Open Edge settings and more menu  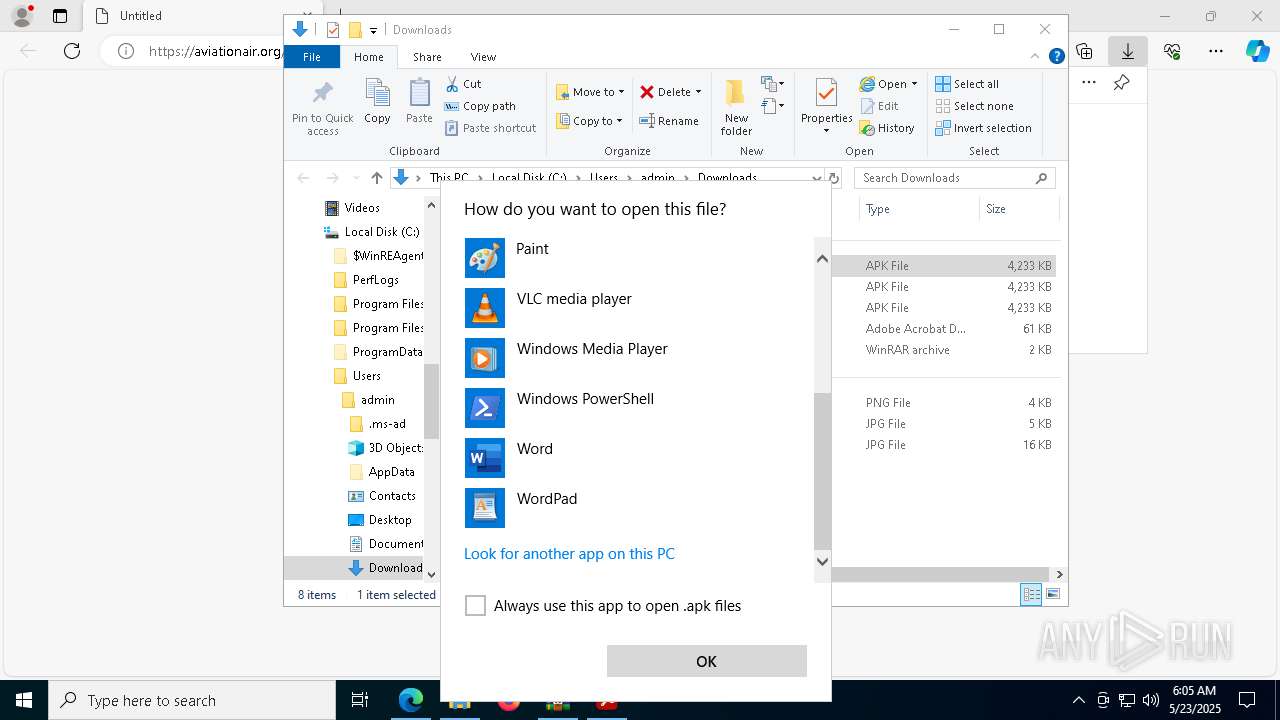coord(1216,51)
